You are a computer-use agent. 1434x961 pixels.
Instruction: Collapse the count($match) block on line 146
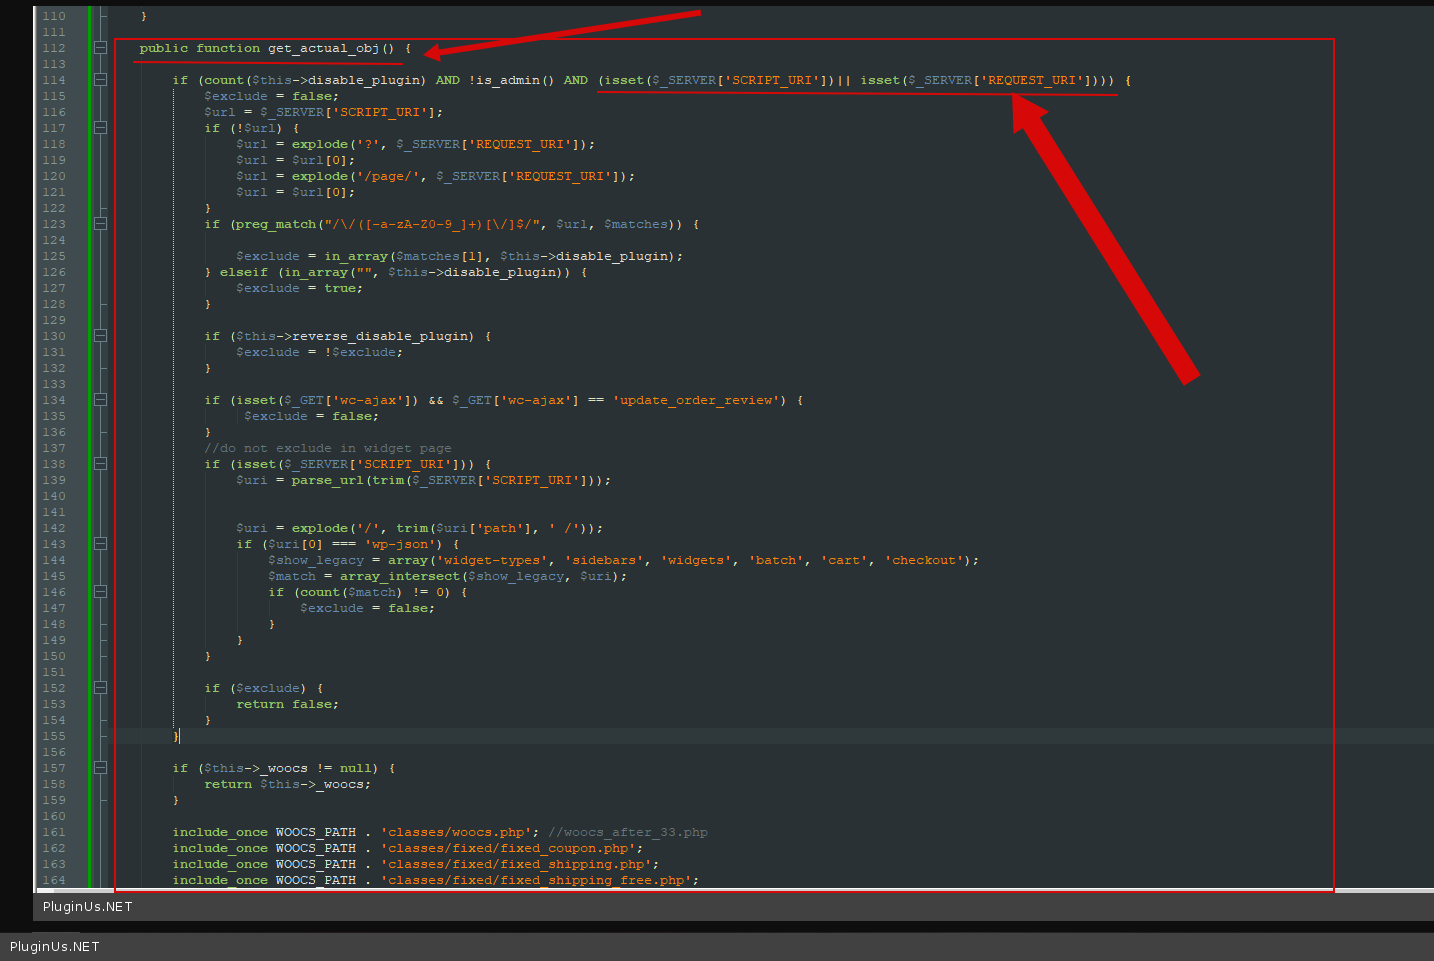pos(100,592)
